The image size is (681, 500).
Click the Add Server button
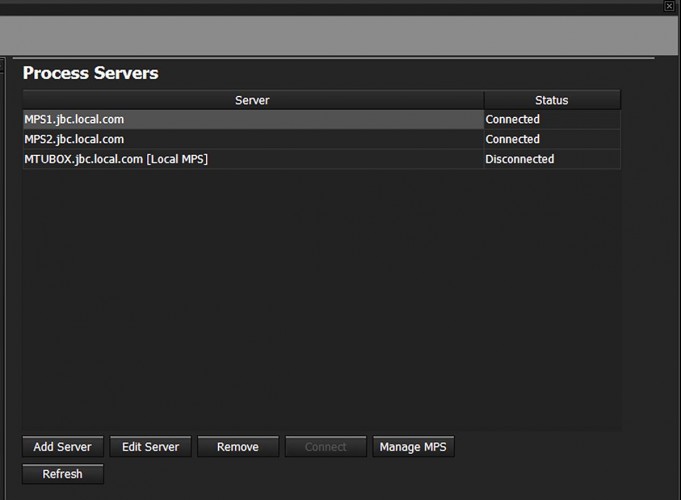point(63,447)
